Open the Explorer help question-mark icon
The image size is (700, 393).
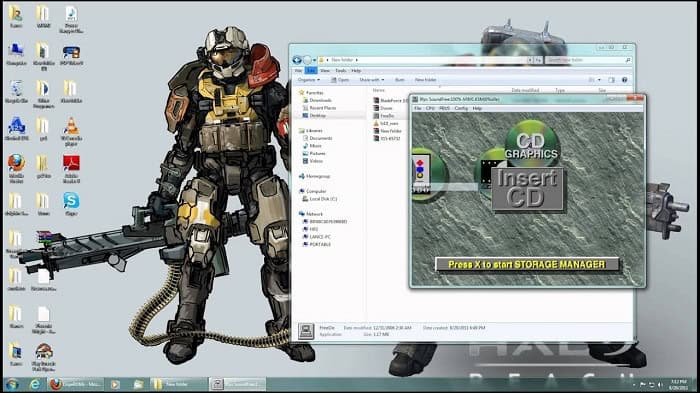click(625, 80)
